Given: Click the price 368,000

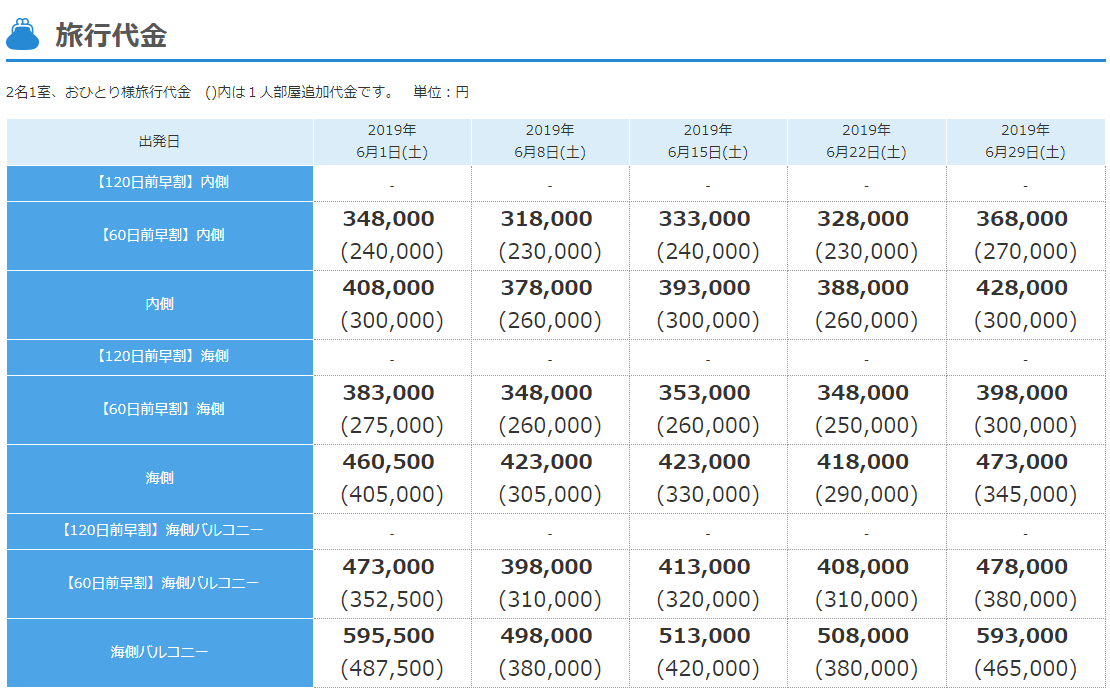Looking at the screenshot, I should pyautogui.click(x=1022, y=219).
